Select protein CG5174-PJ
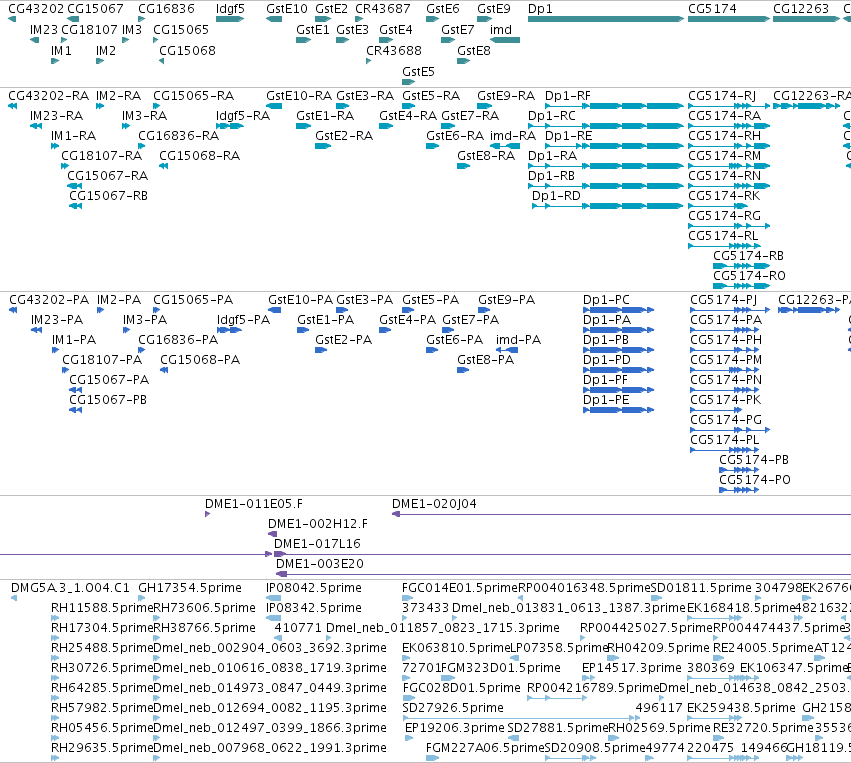851x763 pixels. 730,310
